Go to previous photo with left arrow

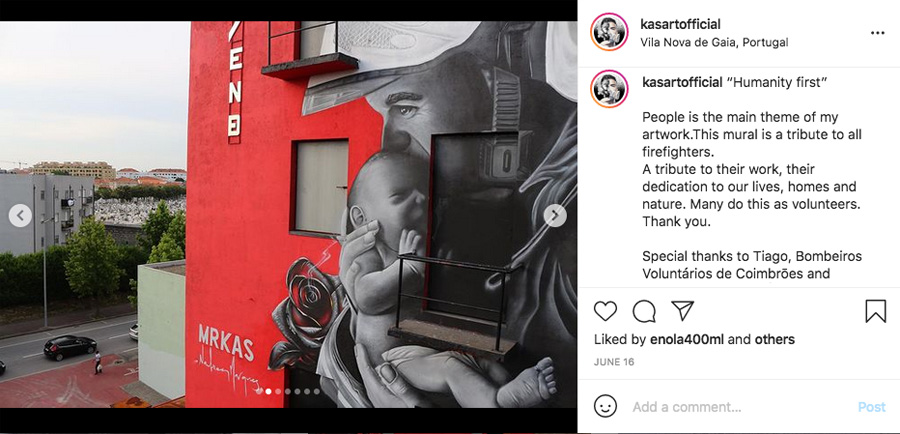pyautogui.click(x=21, y=216)
